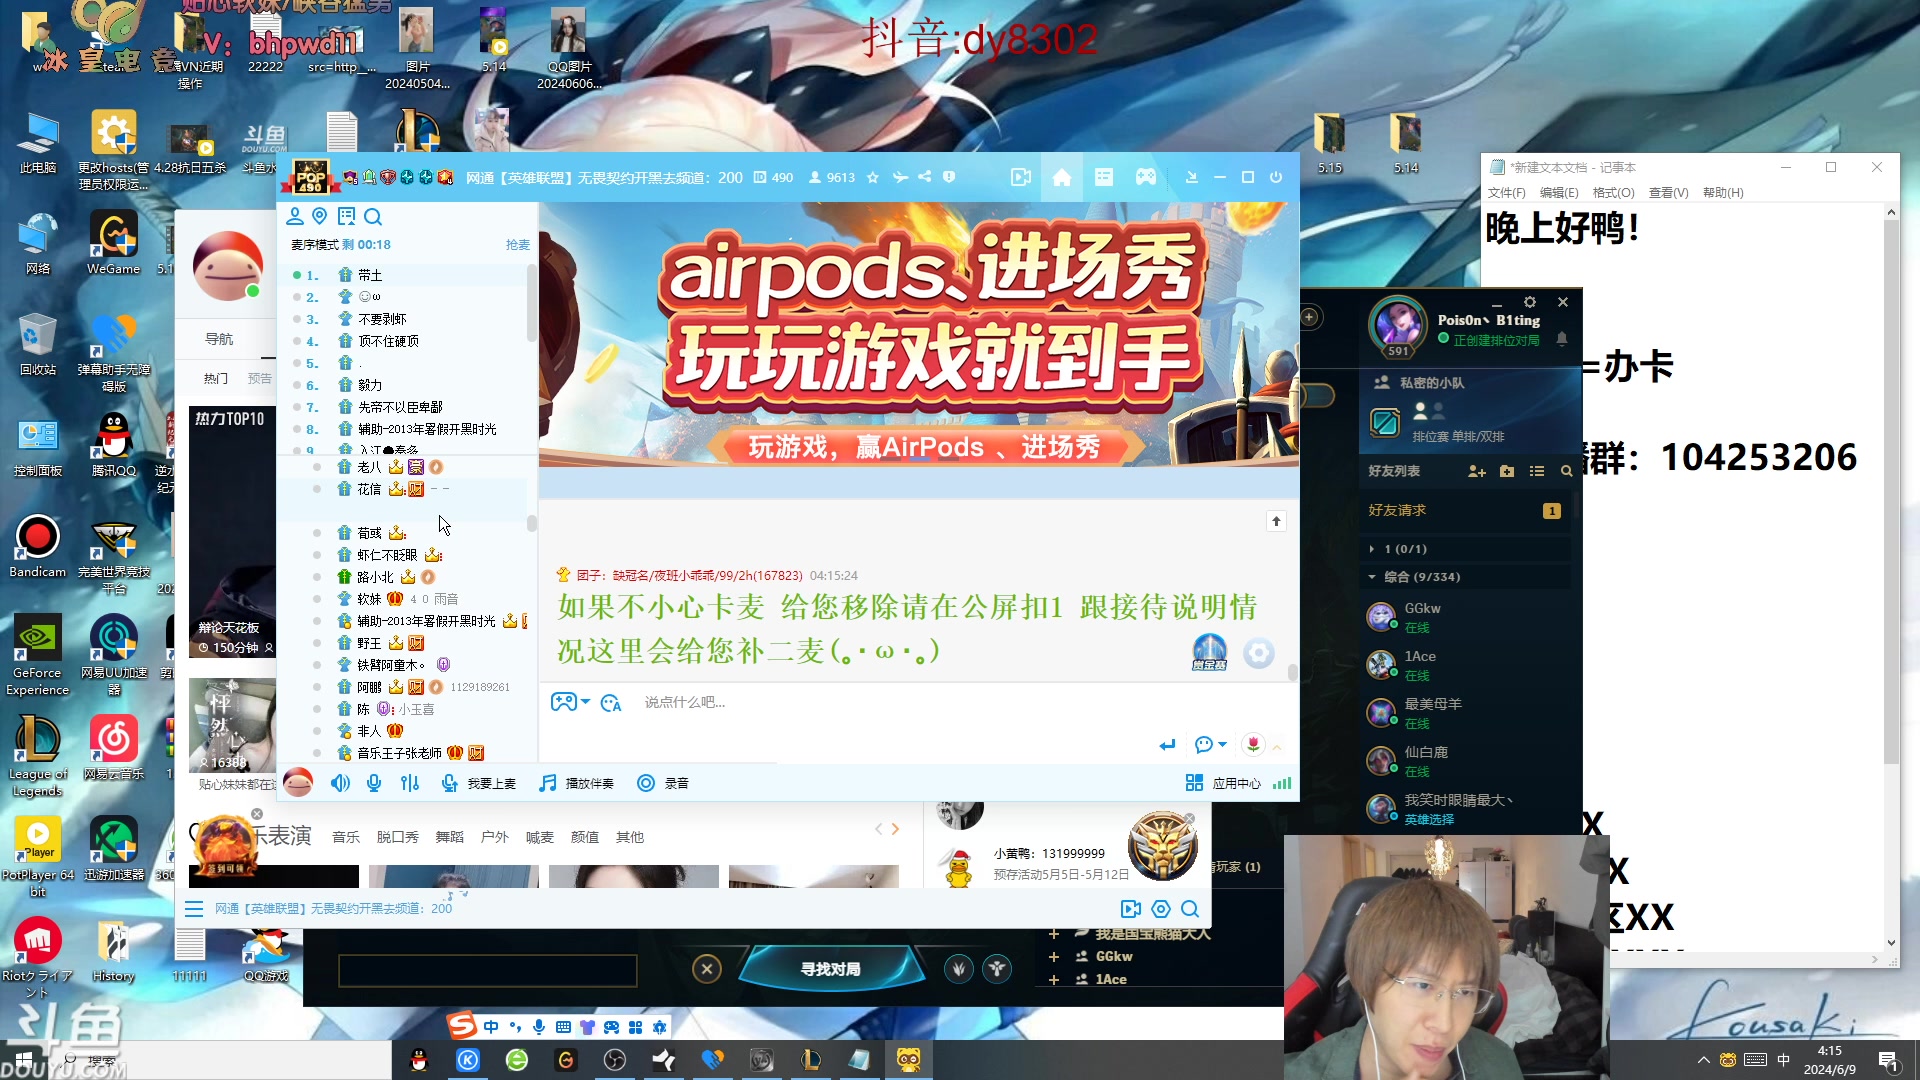Switch to 音乐 category tab in YY lobby
This screenshot has height=1080, width=1920.
pos(346,837)
